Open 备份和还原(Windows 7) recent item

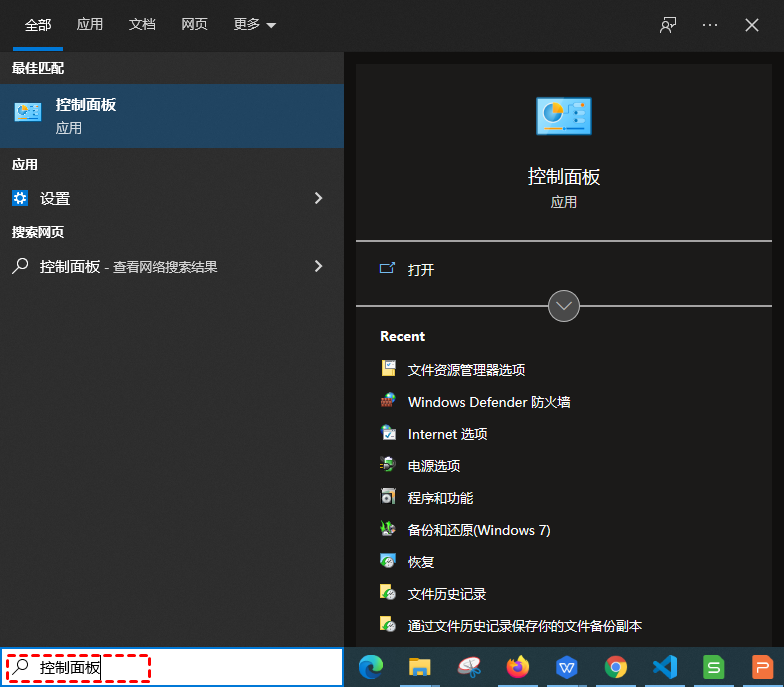[478, 530]
